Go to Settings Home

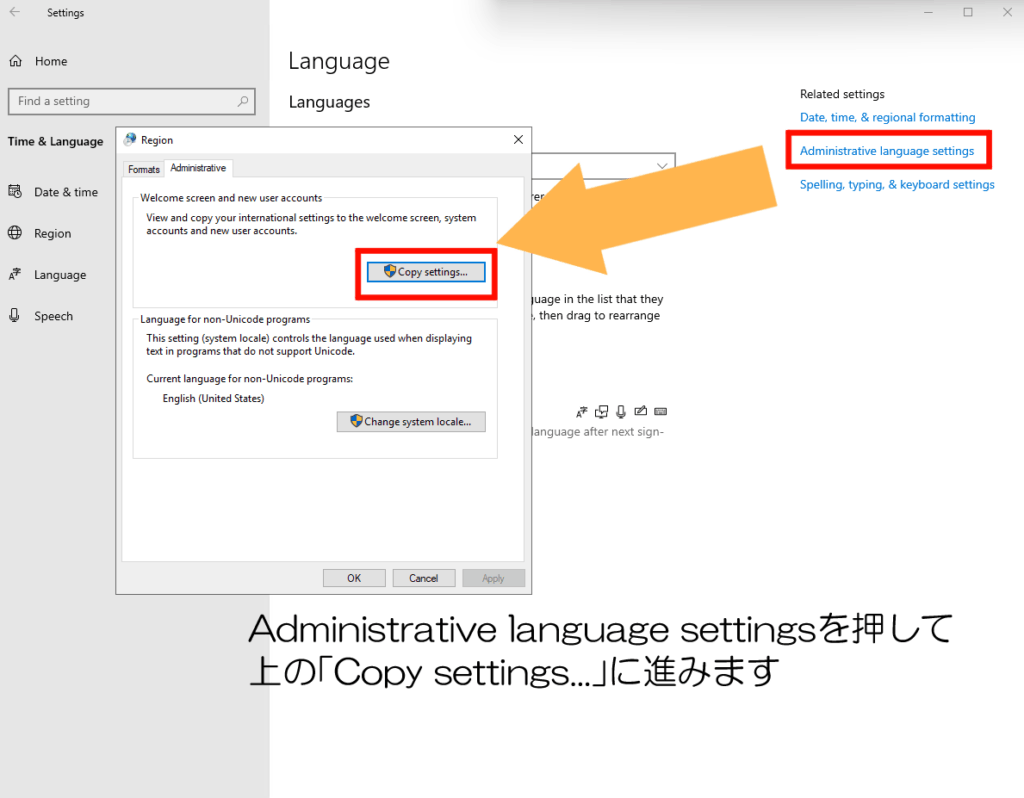point(50,61)
